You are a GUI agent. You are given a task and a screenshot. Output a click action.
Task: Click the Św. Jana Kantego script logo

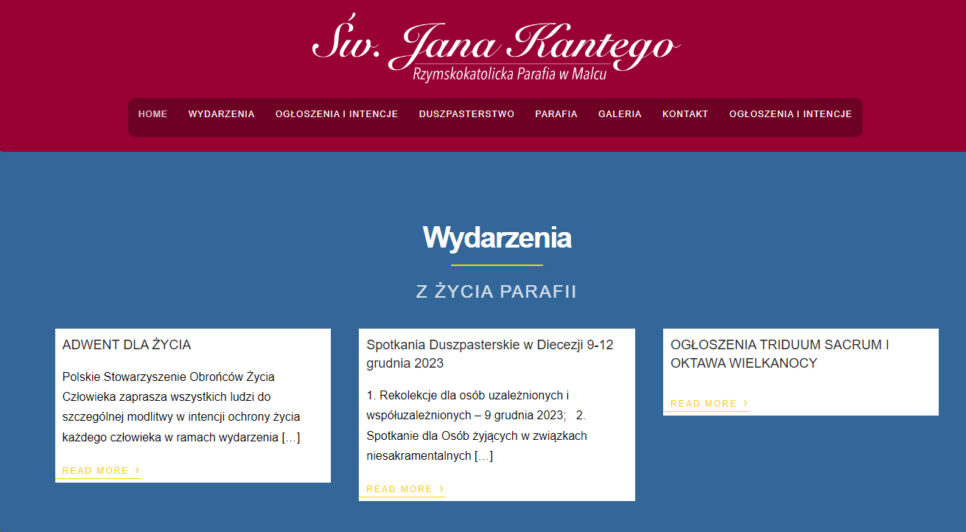(x=495, y=41)
